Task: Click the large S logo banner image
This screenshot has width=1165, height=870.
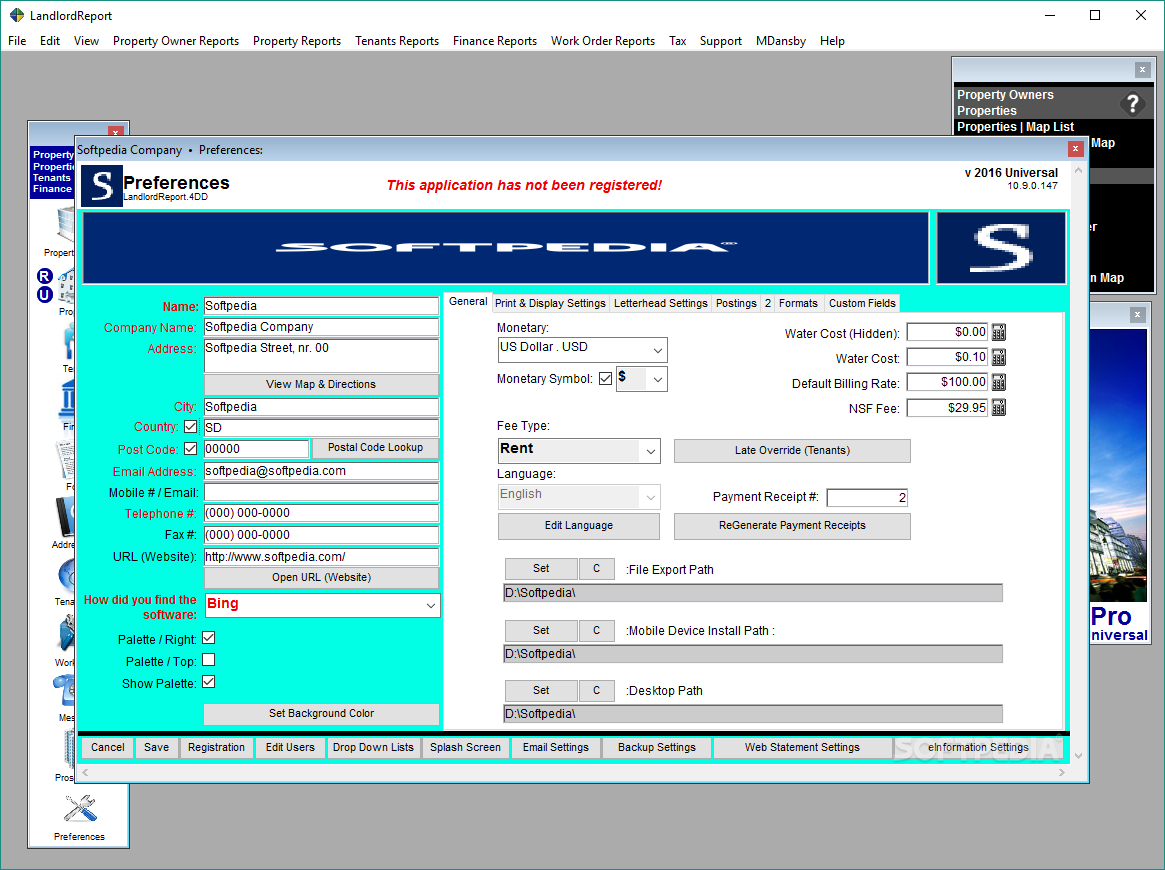Action: [1001, 248]
